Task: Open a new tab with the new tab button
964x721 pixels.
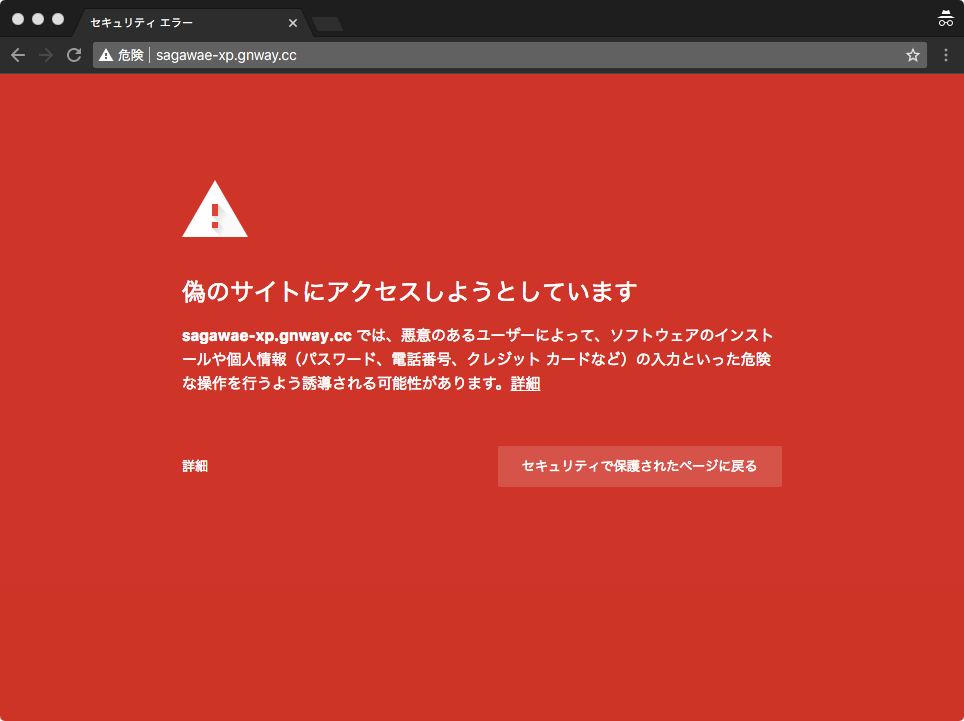Action: click(x=328, y=24)
